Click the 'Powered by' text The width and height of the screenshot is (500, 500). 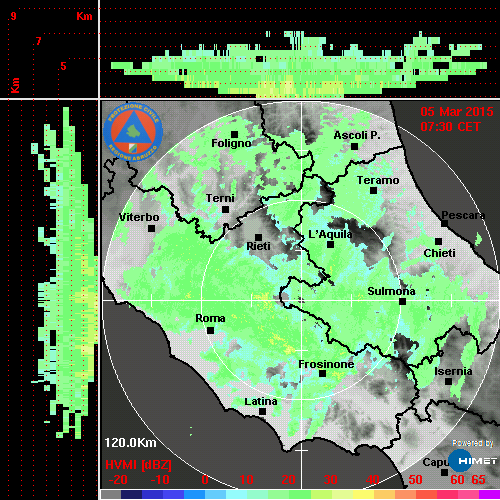tap(473, 443)
